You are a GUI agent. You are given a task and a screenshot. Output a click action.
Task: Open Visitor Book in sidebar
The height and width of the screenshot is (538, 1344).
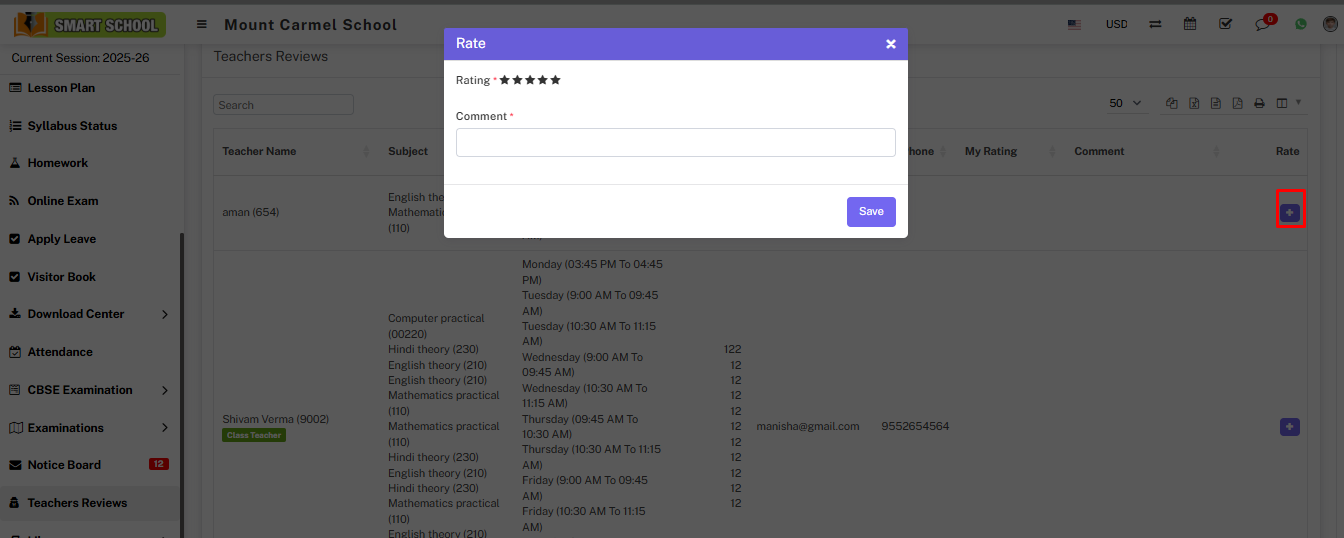point(62,277)
